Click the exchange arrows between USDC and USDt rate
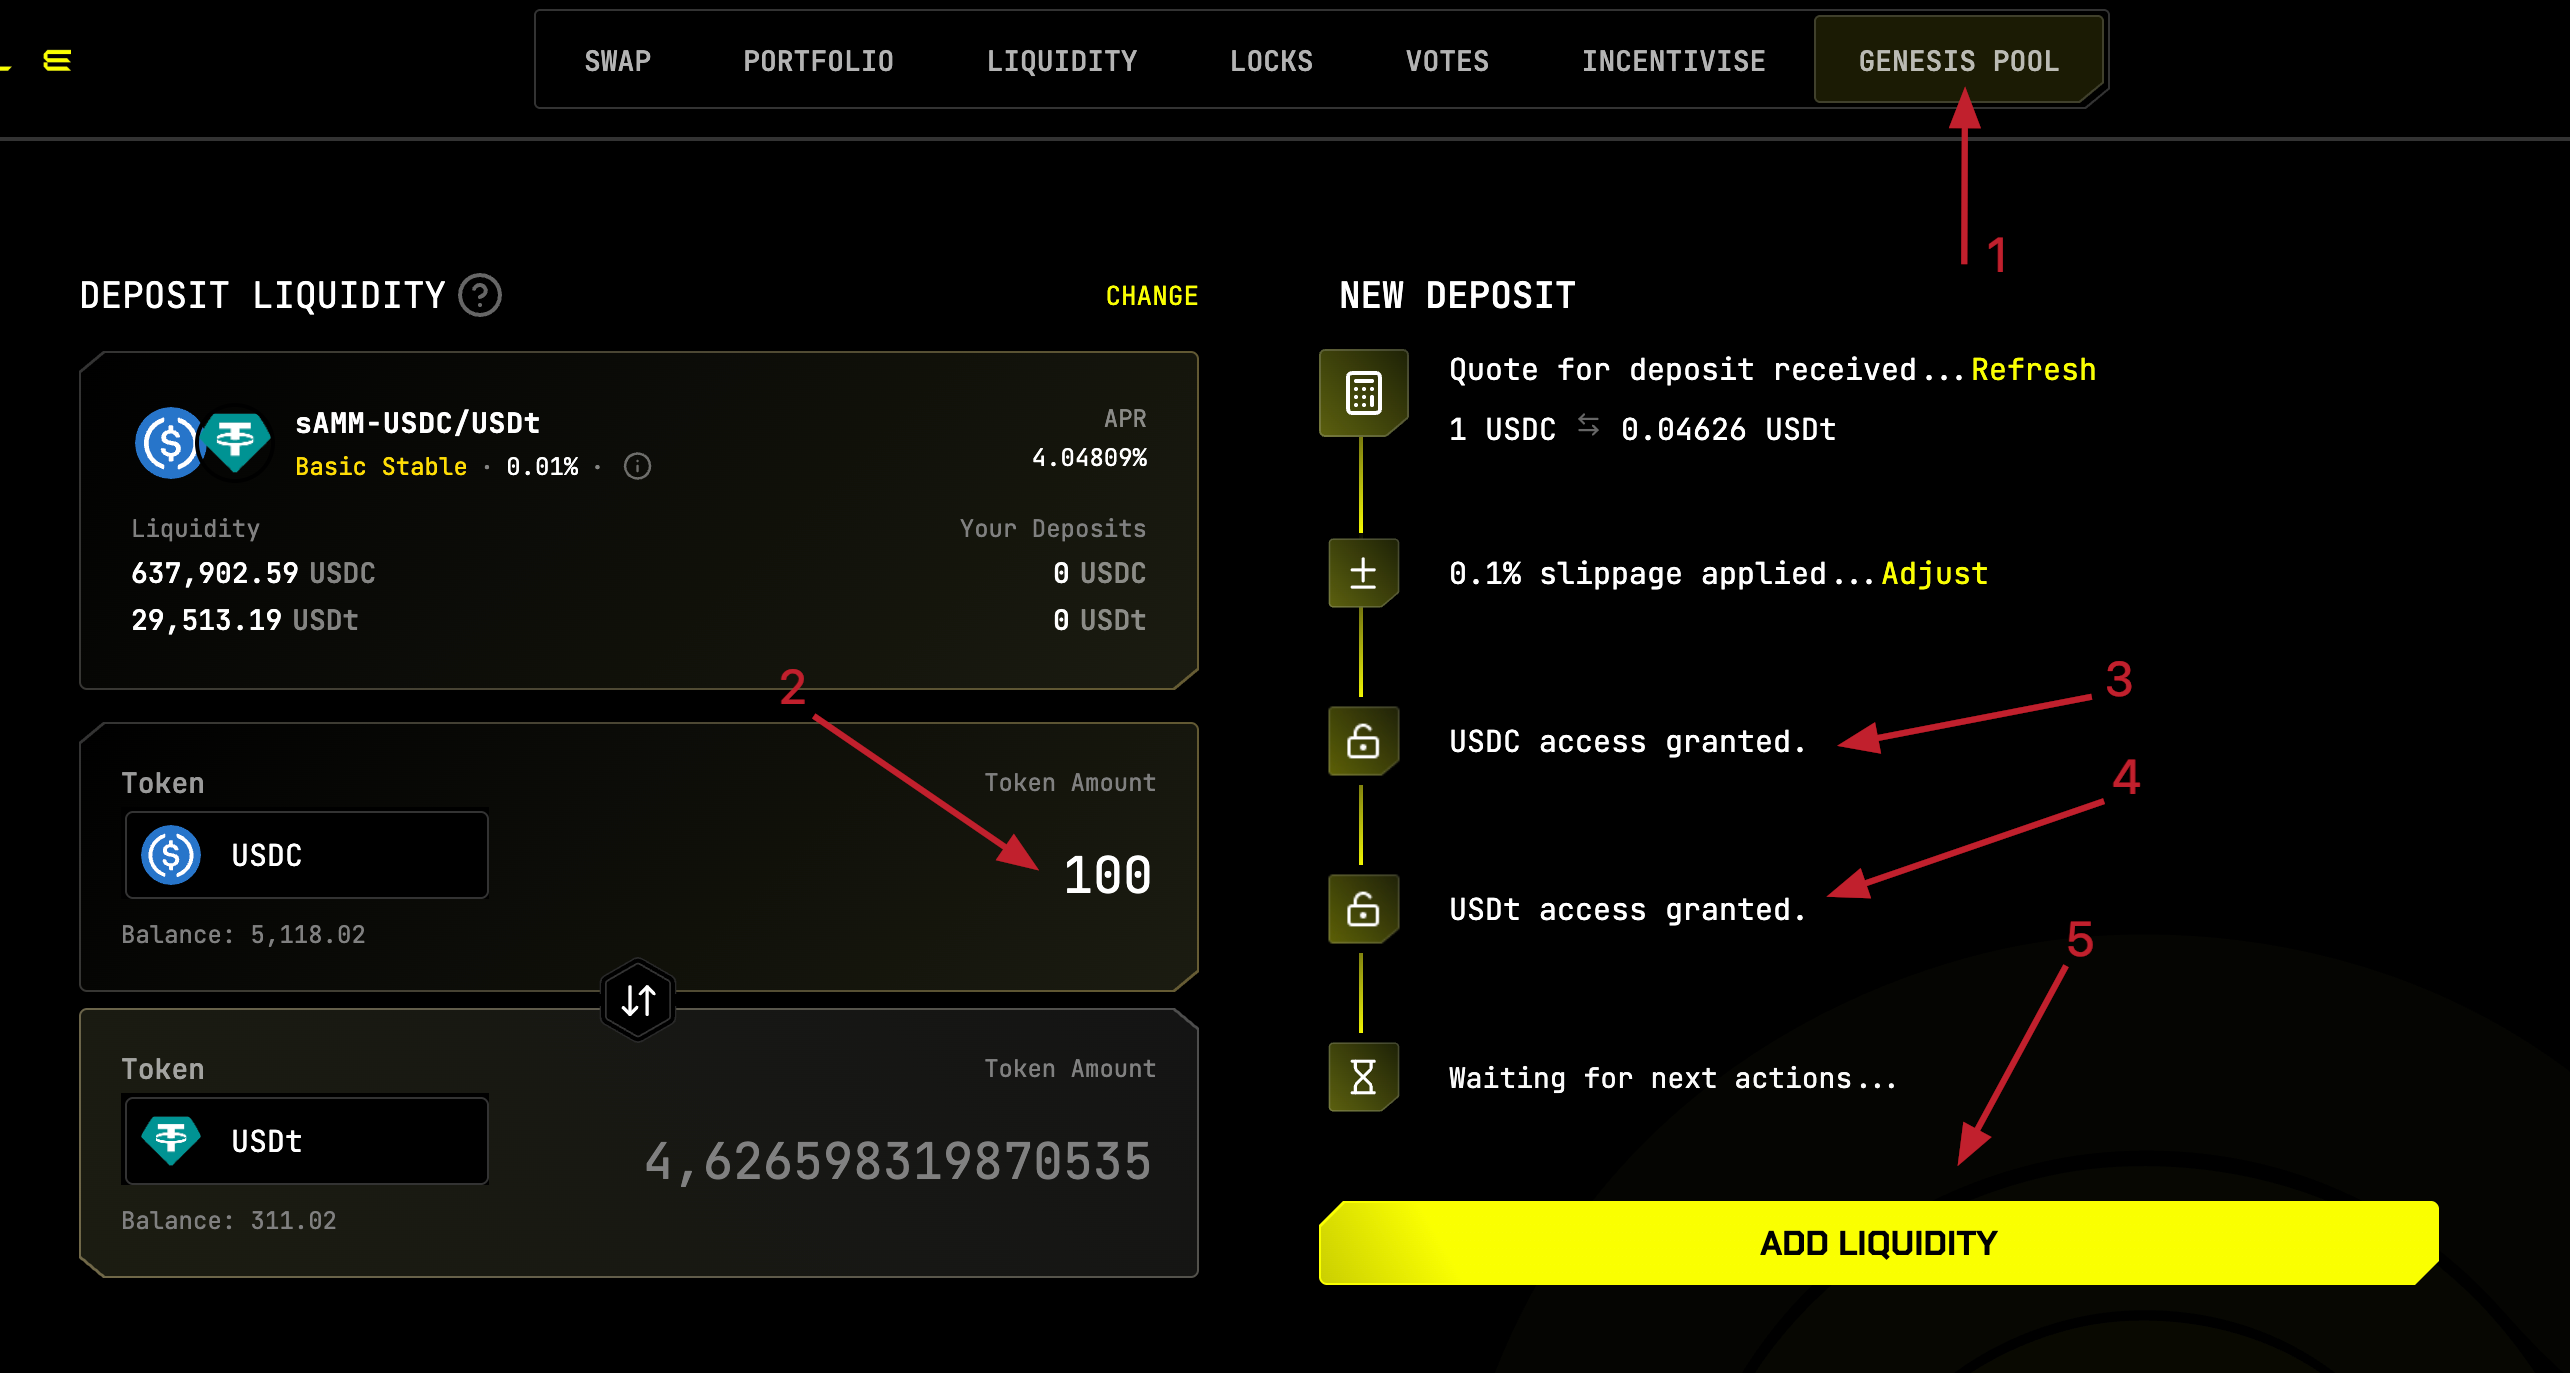2570x1373 pixels. [1588, 425]
